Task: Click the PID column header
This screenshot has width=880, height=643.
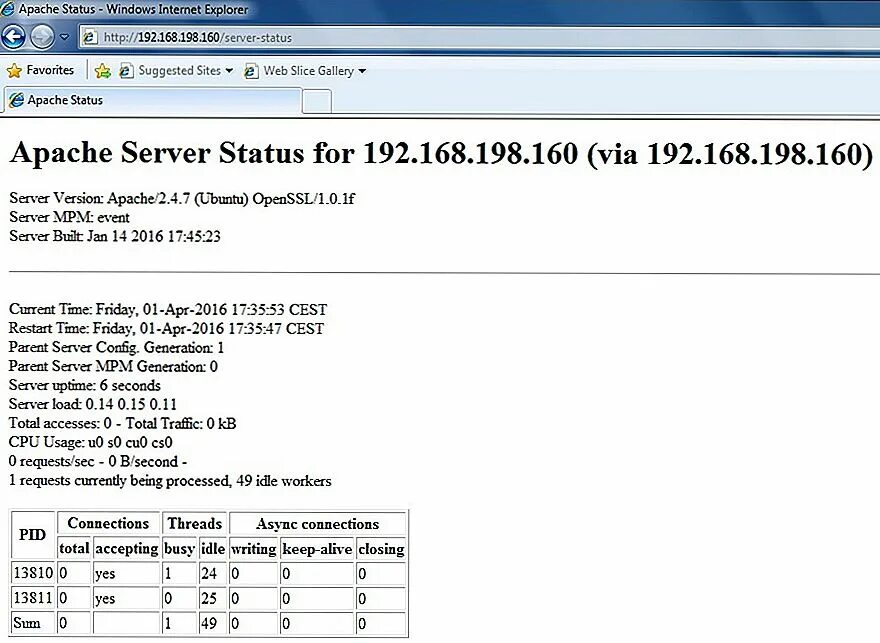Action: pyautogui.click(x=33, y=535)
